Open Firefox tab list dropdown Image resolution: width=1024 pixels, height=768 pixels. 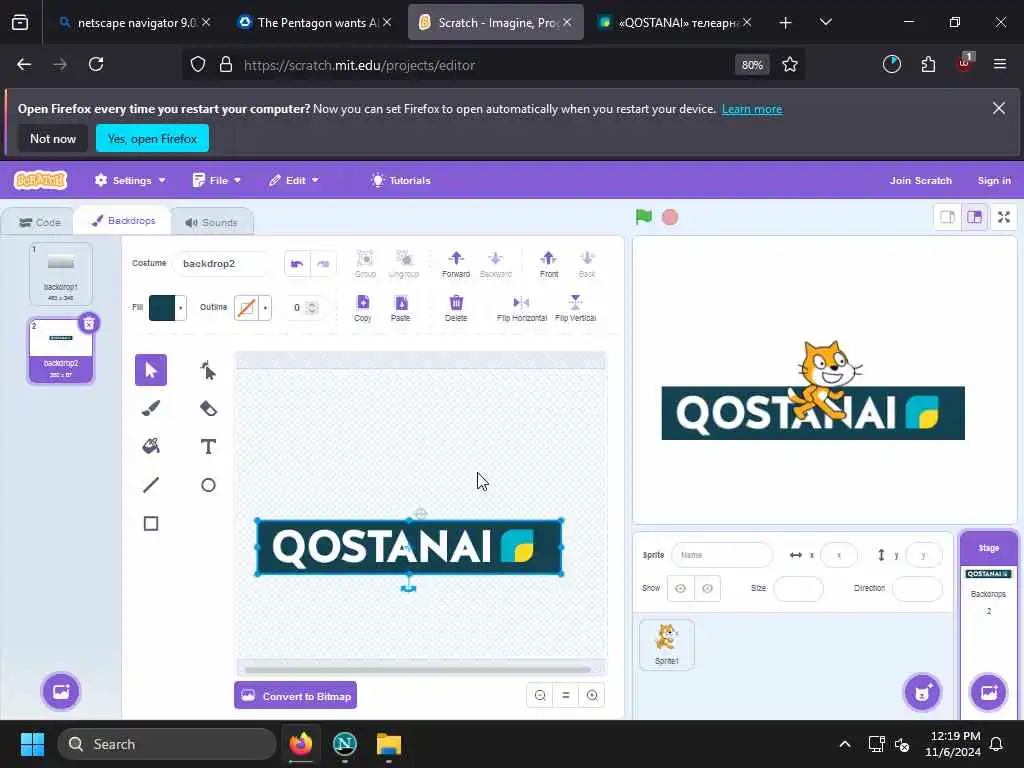[825, 23]
